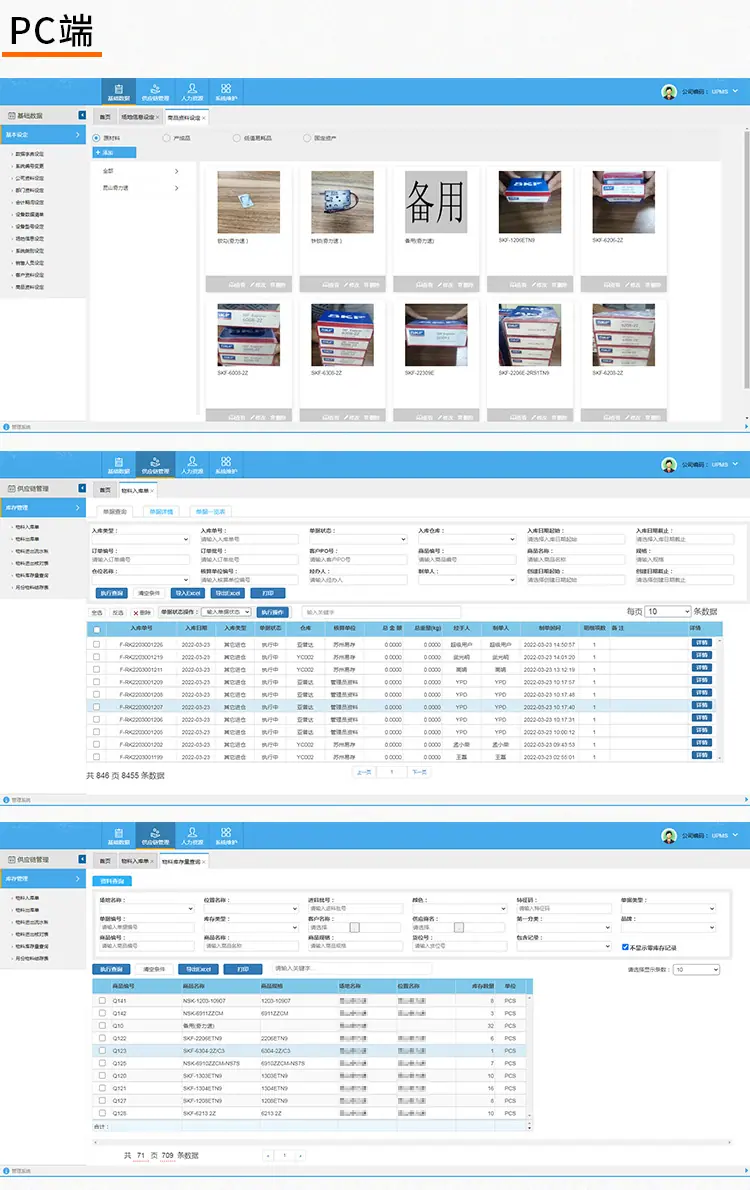Click 基础数据 icon in 物料入库单 window header

tap(118, 464)
